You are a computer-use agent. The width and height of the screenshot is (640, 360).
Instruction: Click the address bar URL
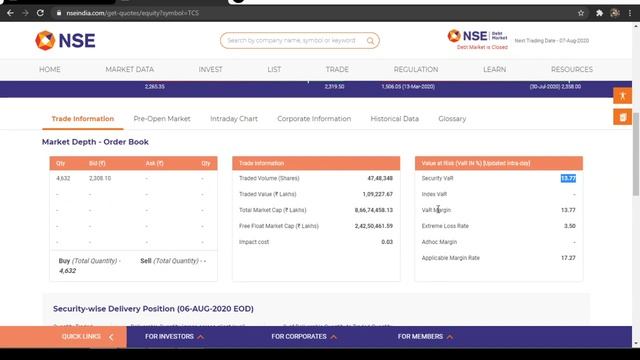click(x=132, y=13)
